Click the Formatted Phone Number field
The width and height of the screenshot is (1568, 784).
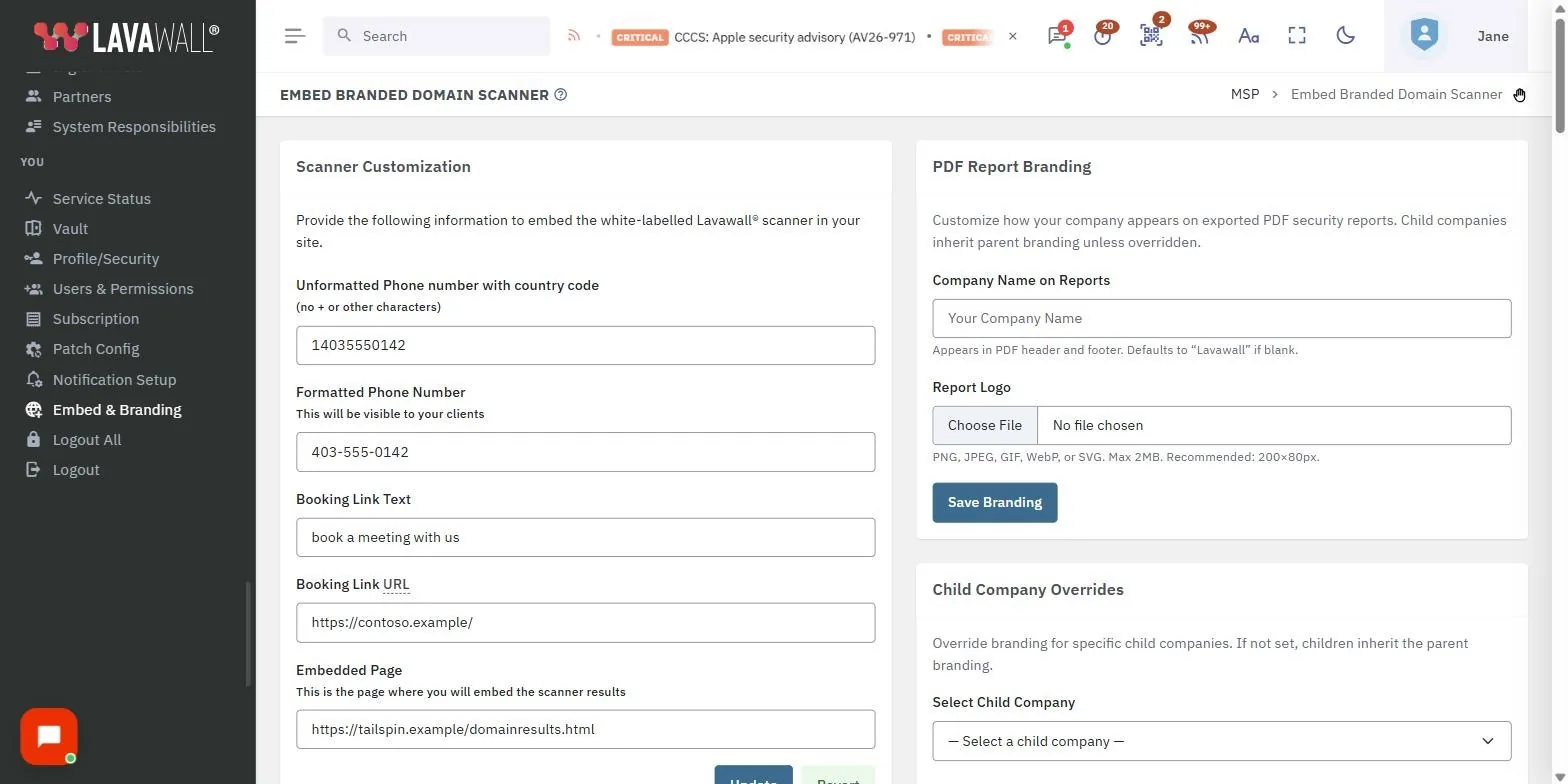coord(585,452)
